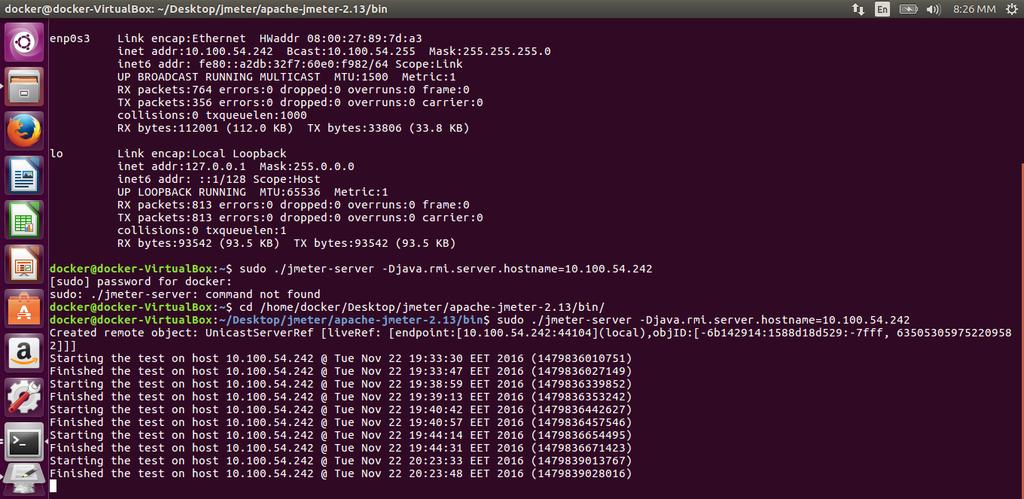Open the sound volume indicator menu
This screenshot has height=499, width=1024.
[x=933, y=9]
